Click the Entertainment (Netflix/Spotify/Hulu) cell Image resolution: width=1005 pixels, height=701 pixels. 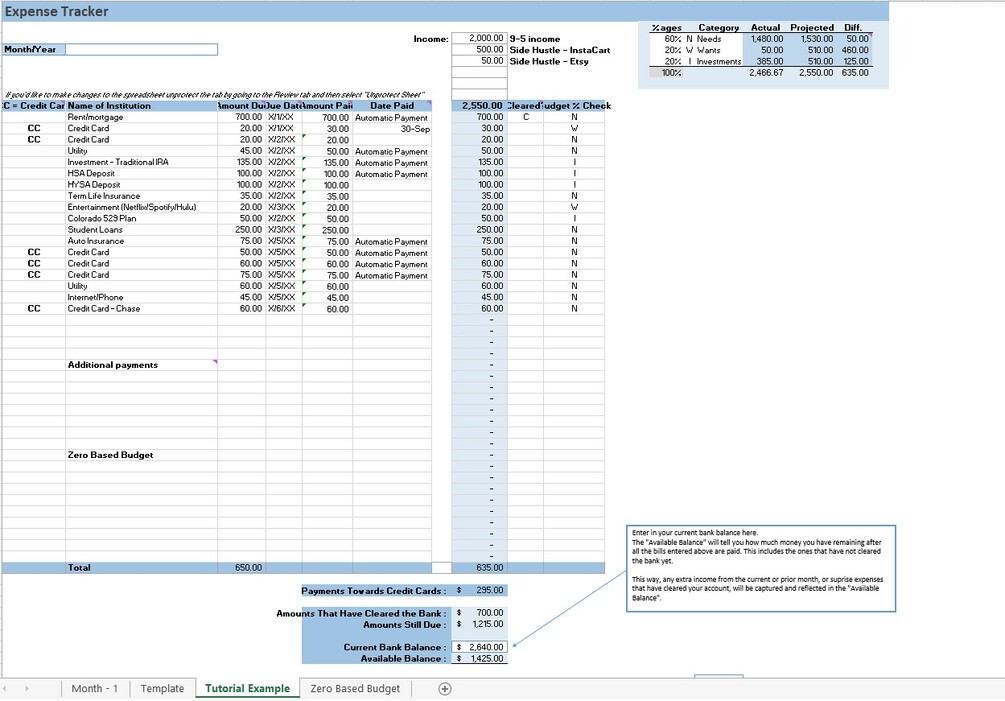(x=141, y=207)
